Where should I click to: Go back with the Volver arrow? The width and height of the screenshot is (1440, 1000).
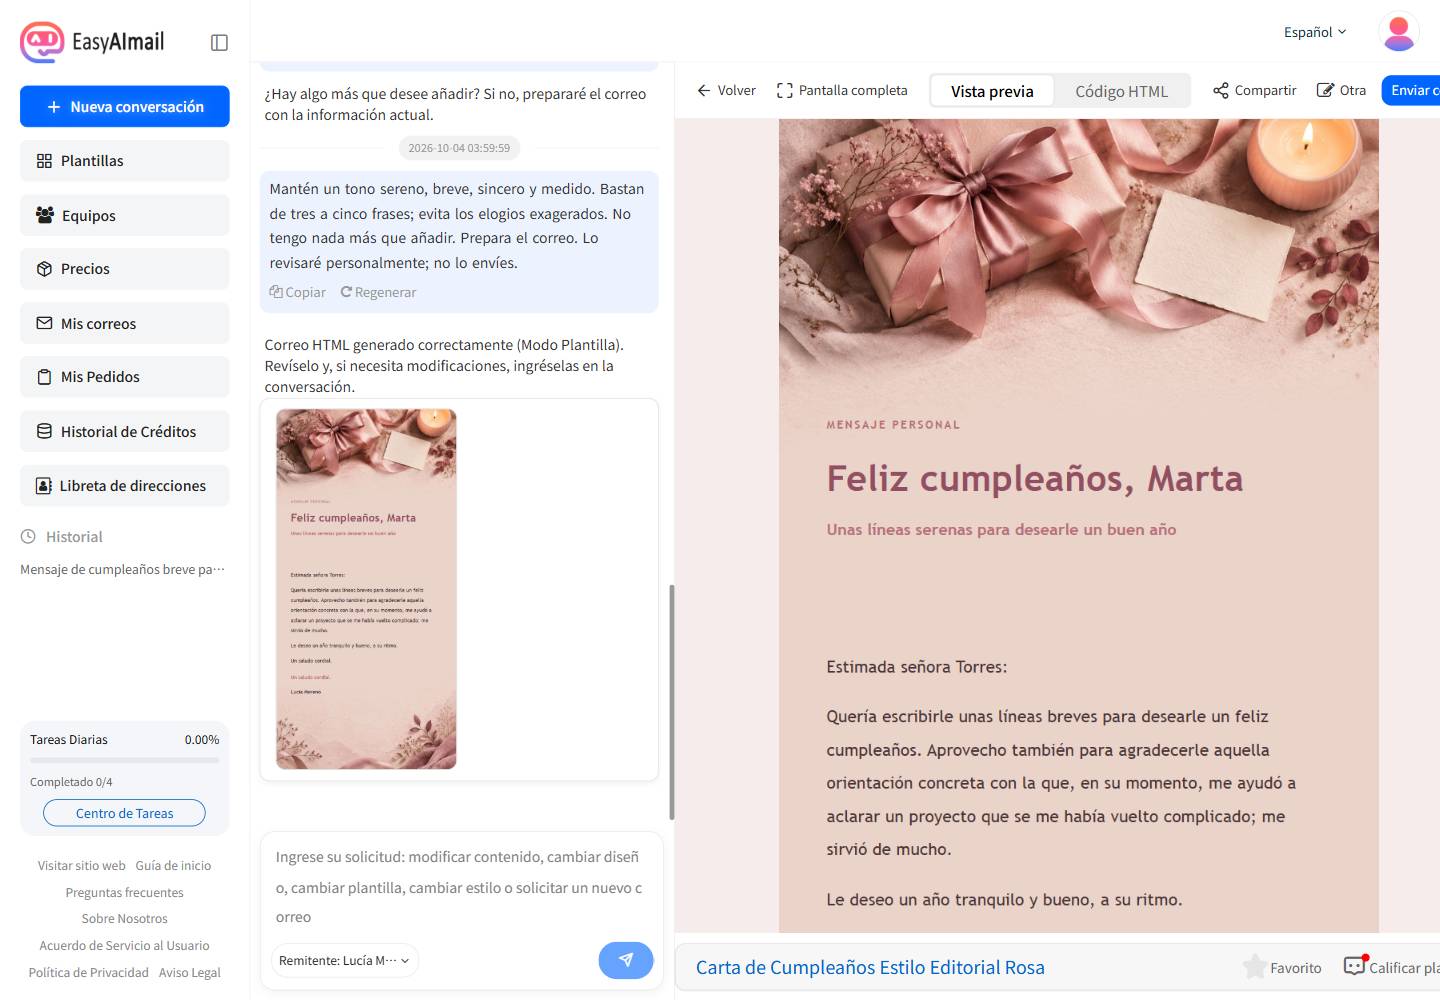coord(727,90)
